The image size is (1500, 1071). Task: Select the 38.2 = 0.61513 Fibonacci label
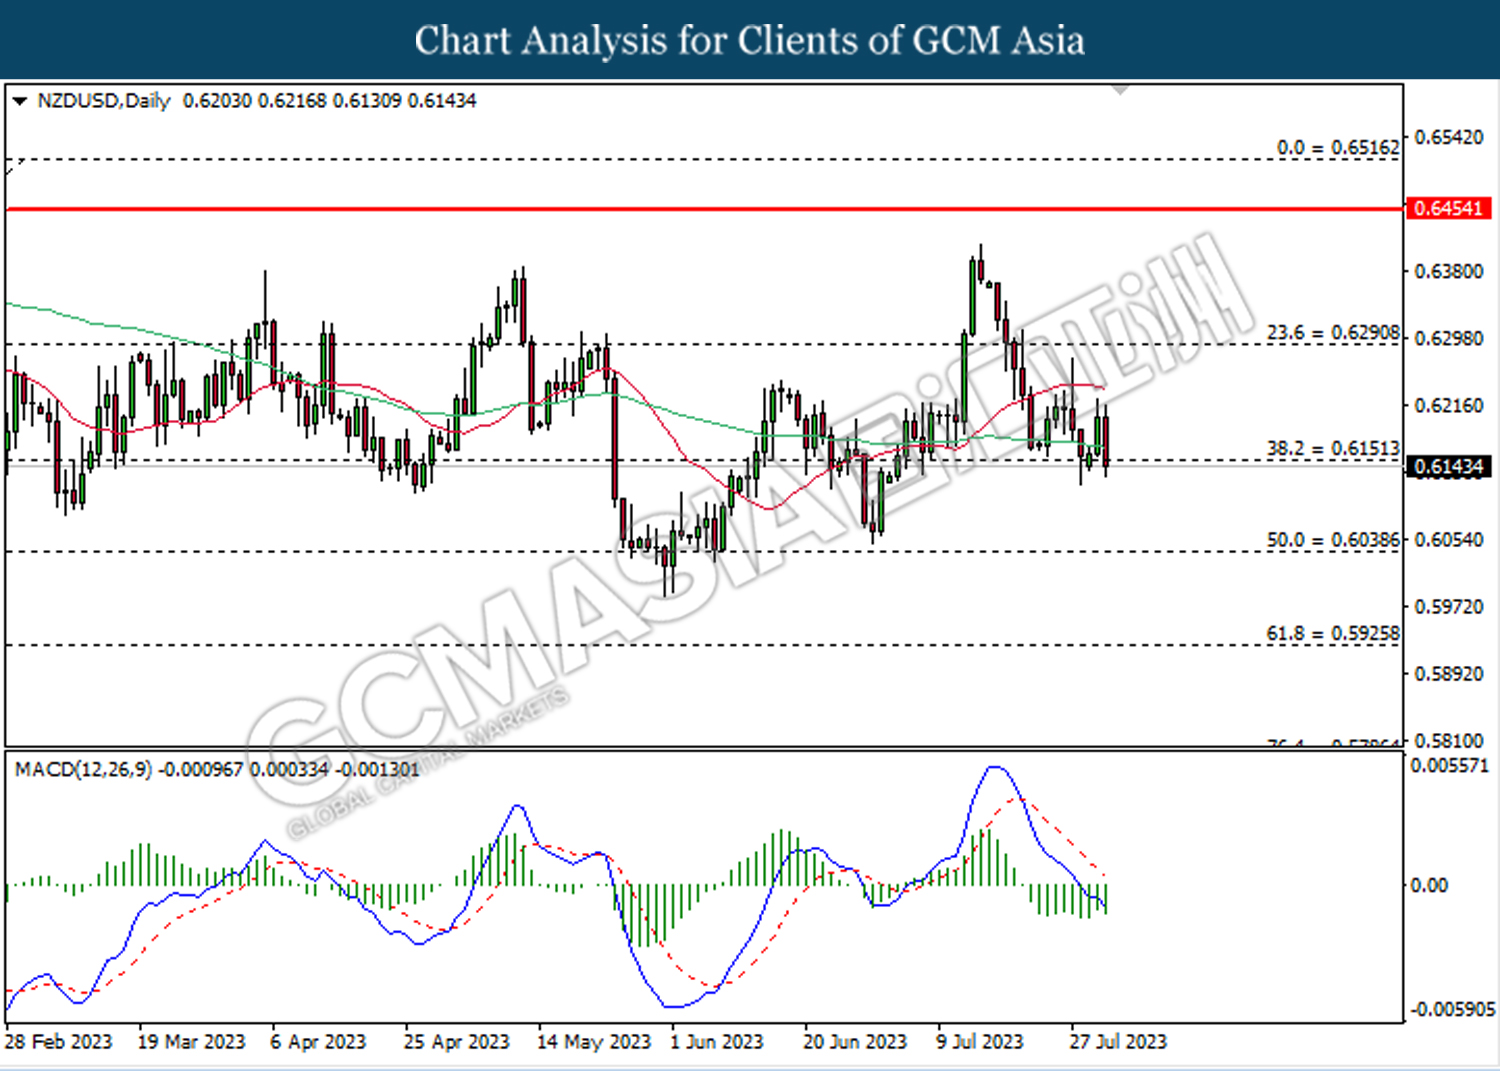pyautogui.click(x=1333, y=449)
